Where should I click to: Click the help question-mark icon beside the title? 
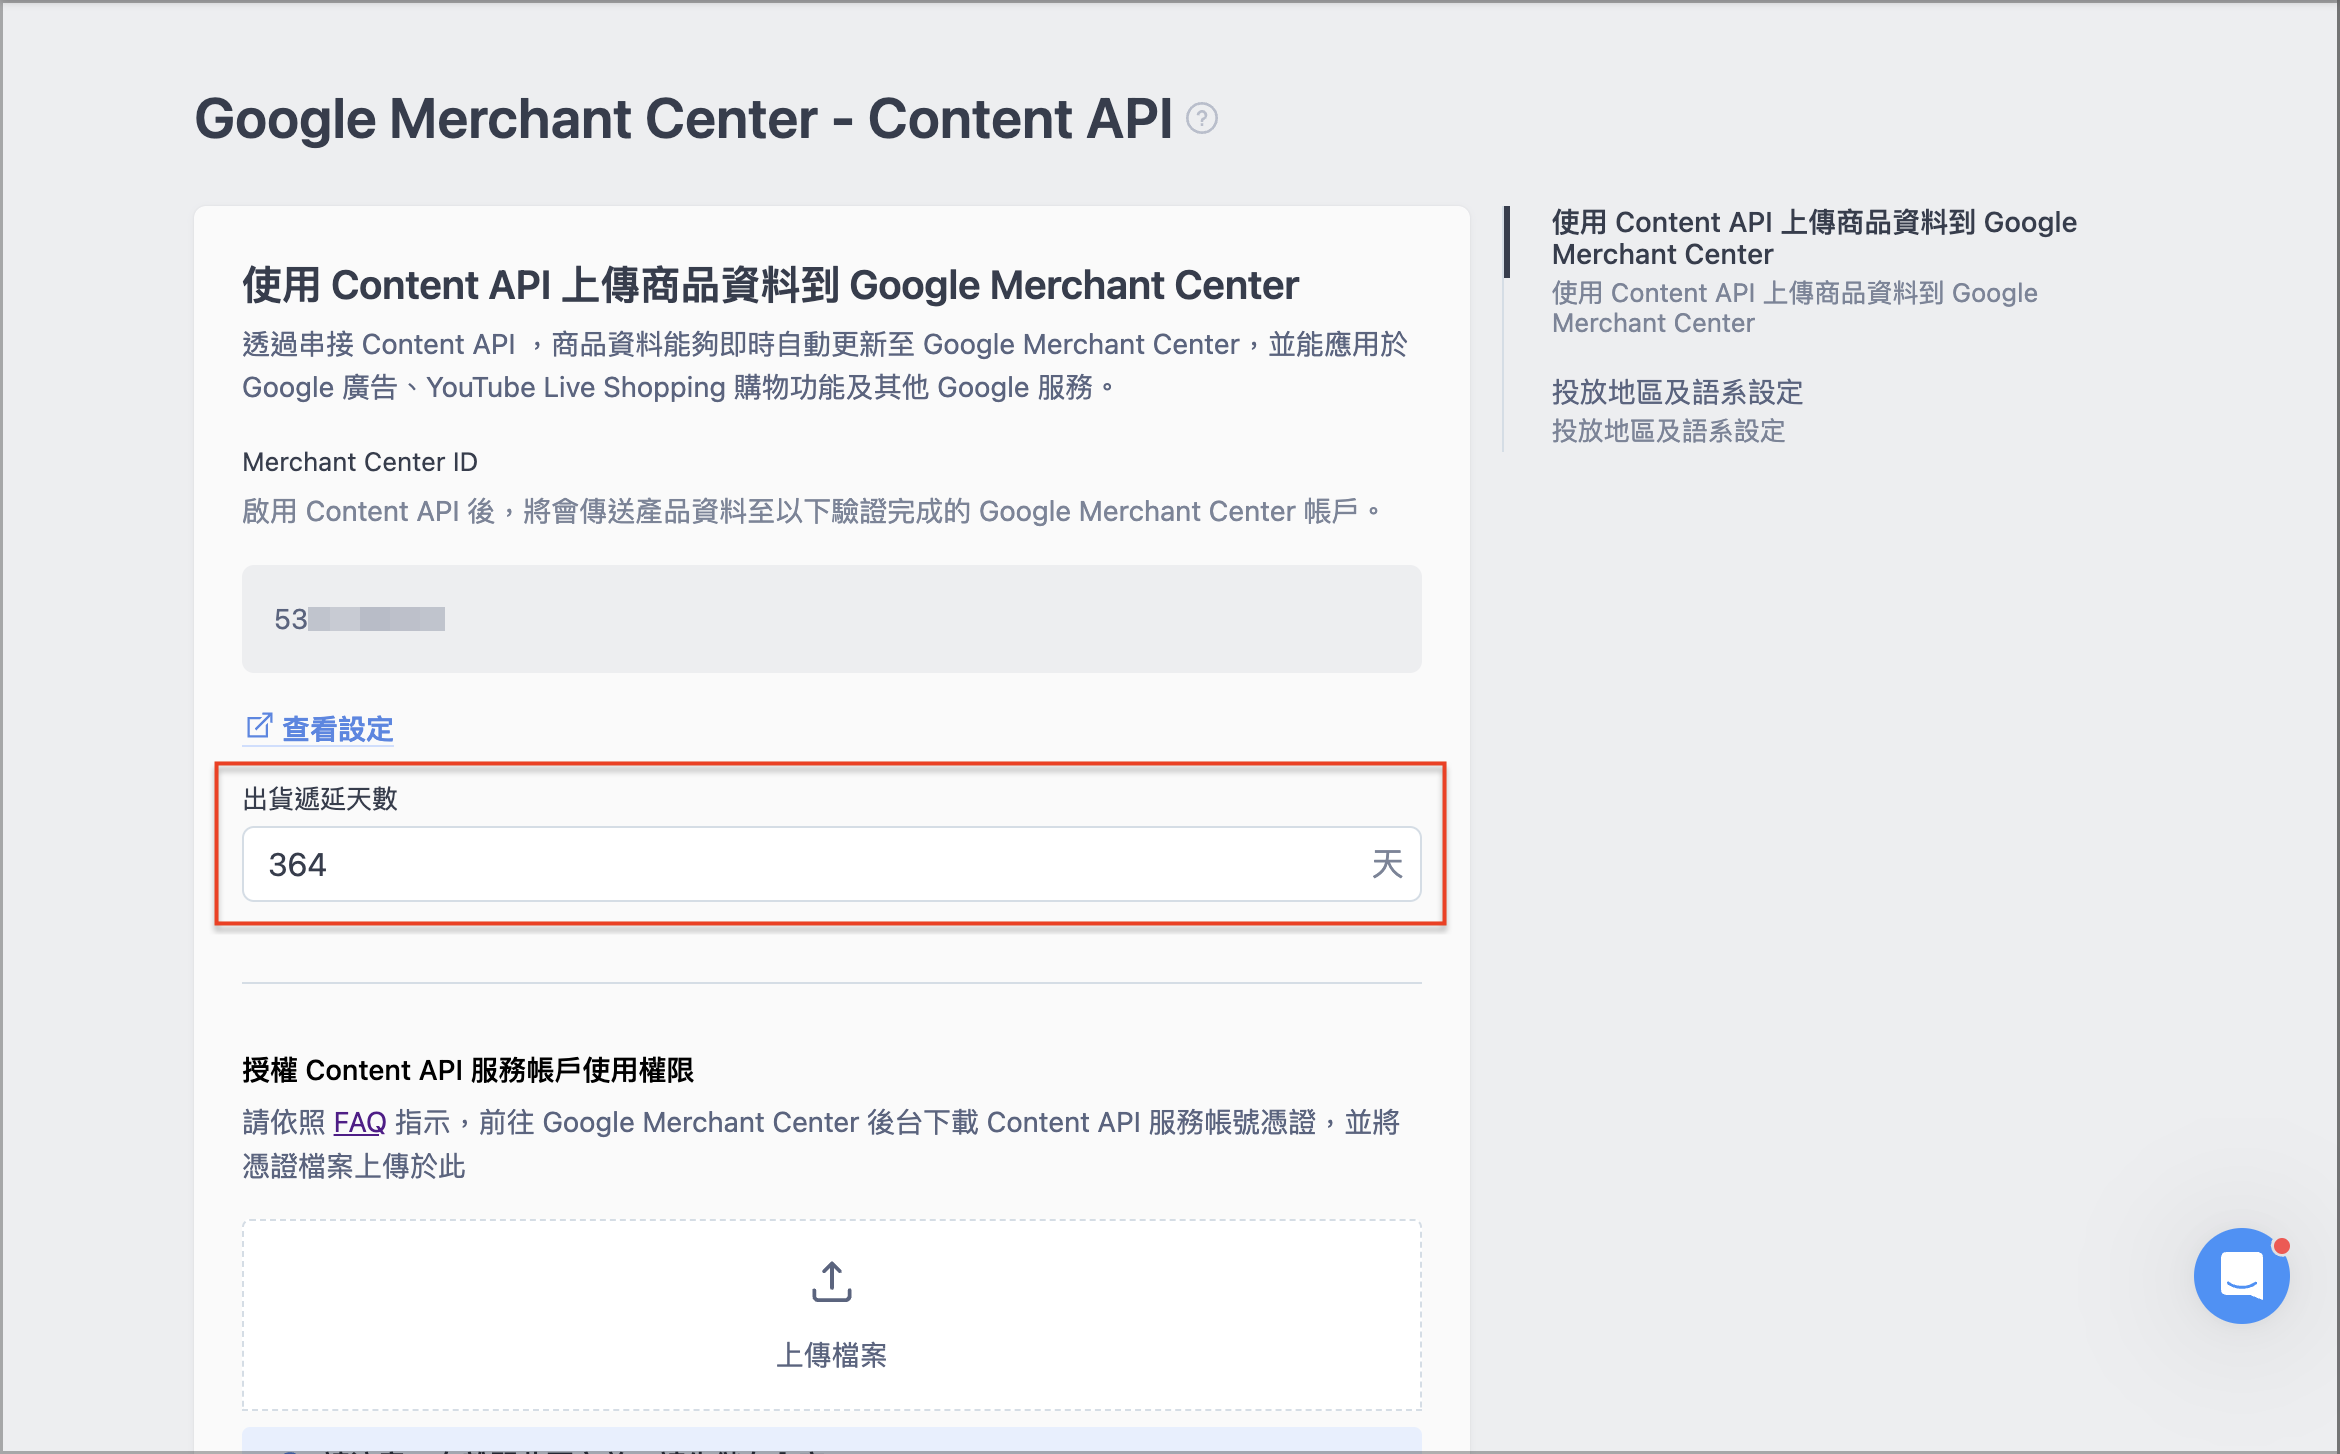tap(1201, 119)
